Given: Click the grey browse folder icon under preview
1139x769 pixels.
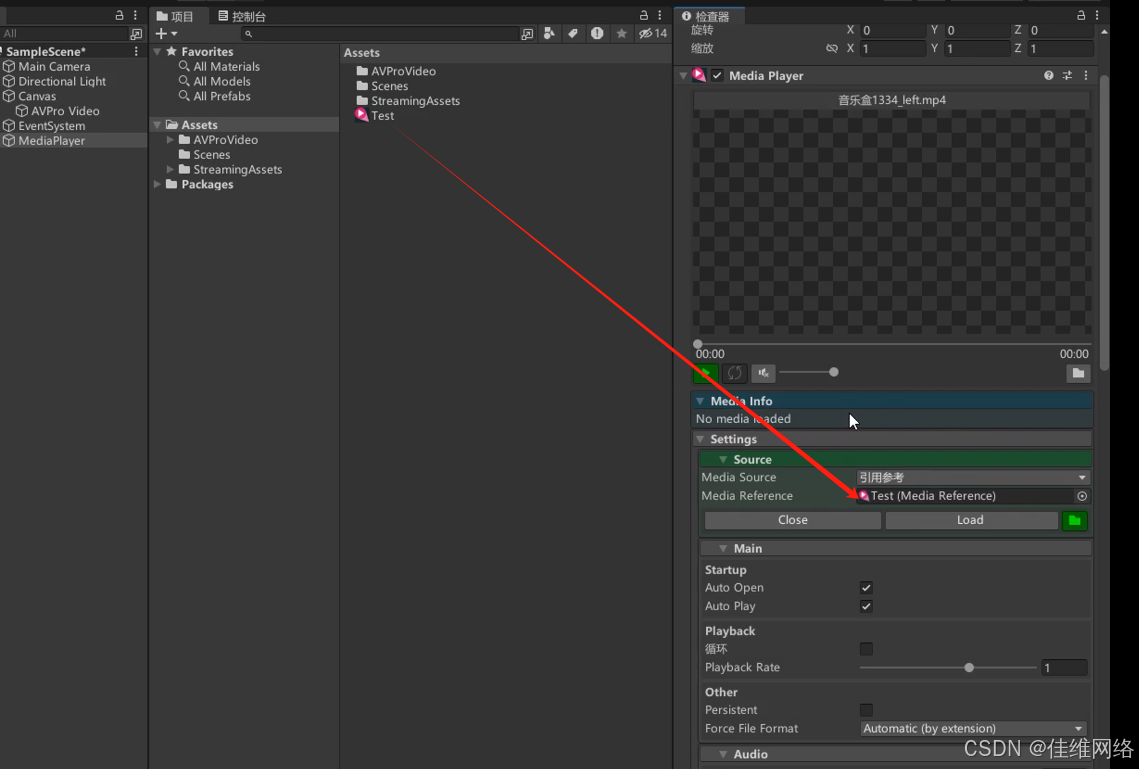Looking at the screenshot, I should click(x=1078, y=373).
